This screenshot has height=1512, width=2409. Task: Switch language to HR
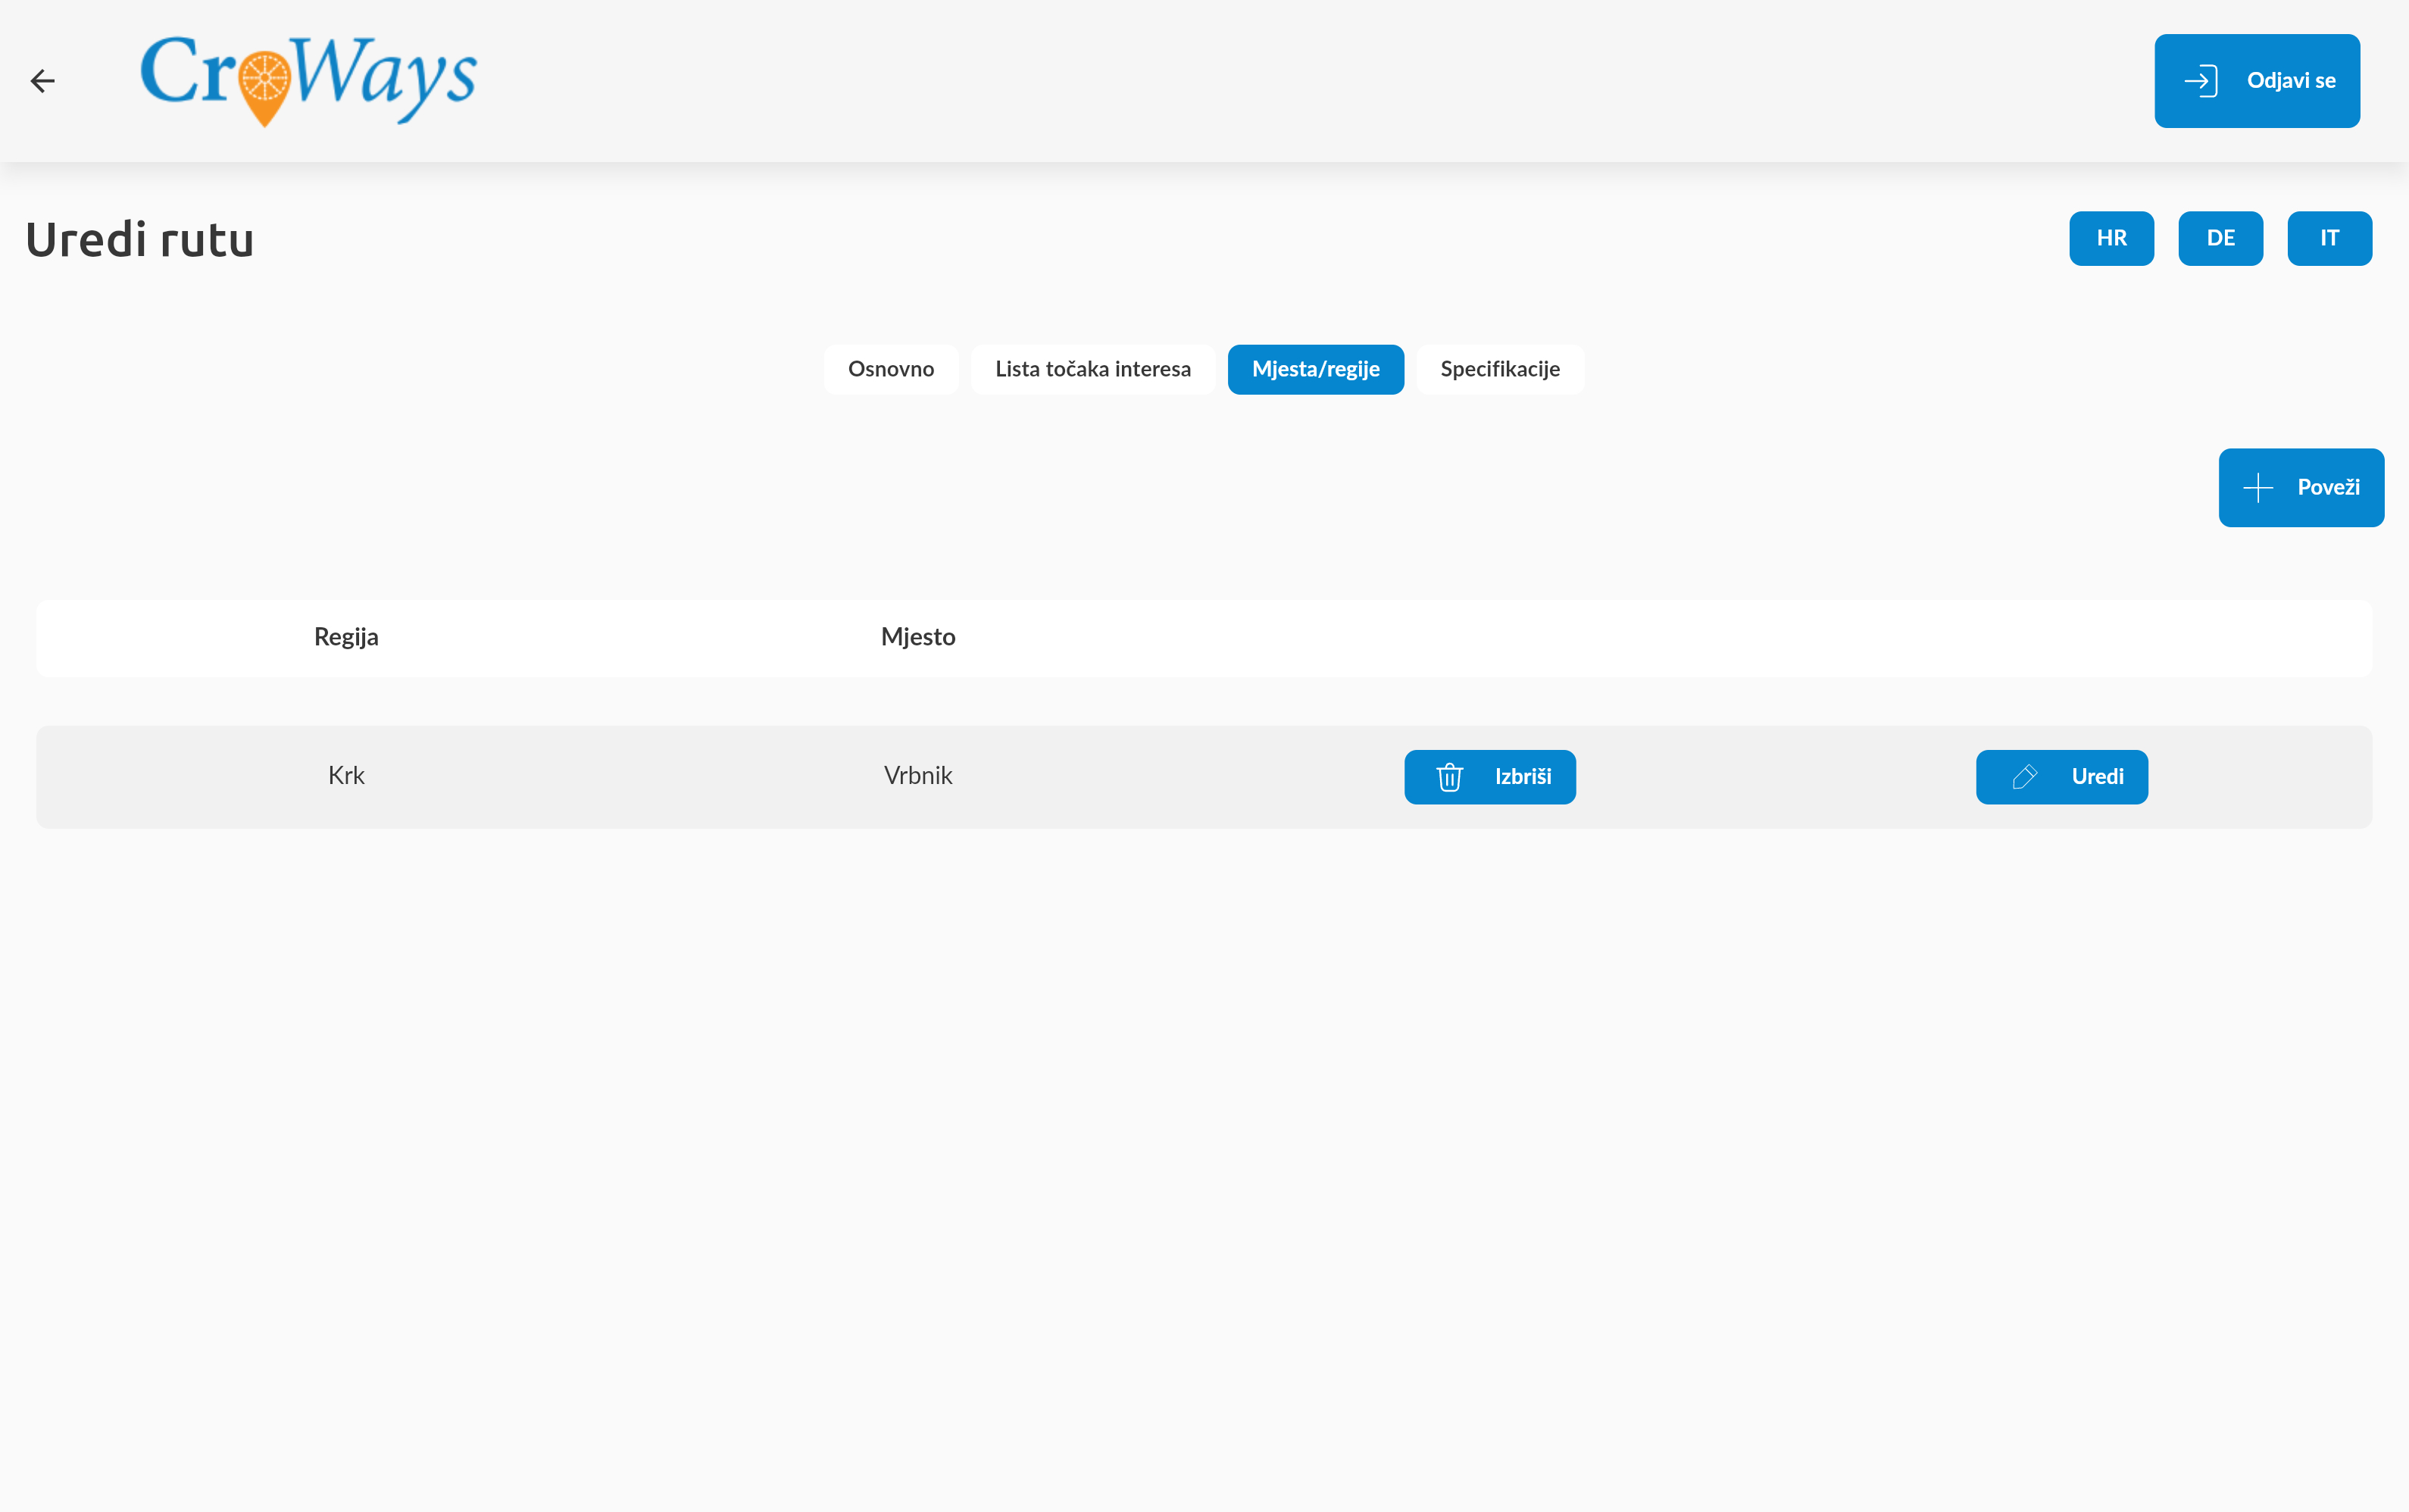[x=2111, y=238]
